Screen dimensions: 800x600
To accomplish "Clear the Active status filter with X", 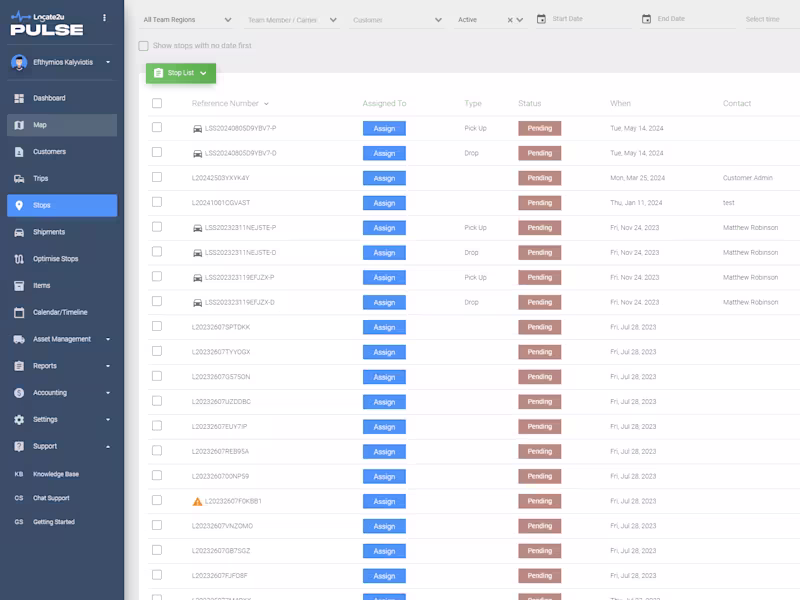I will tap(510, 20).
